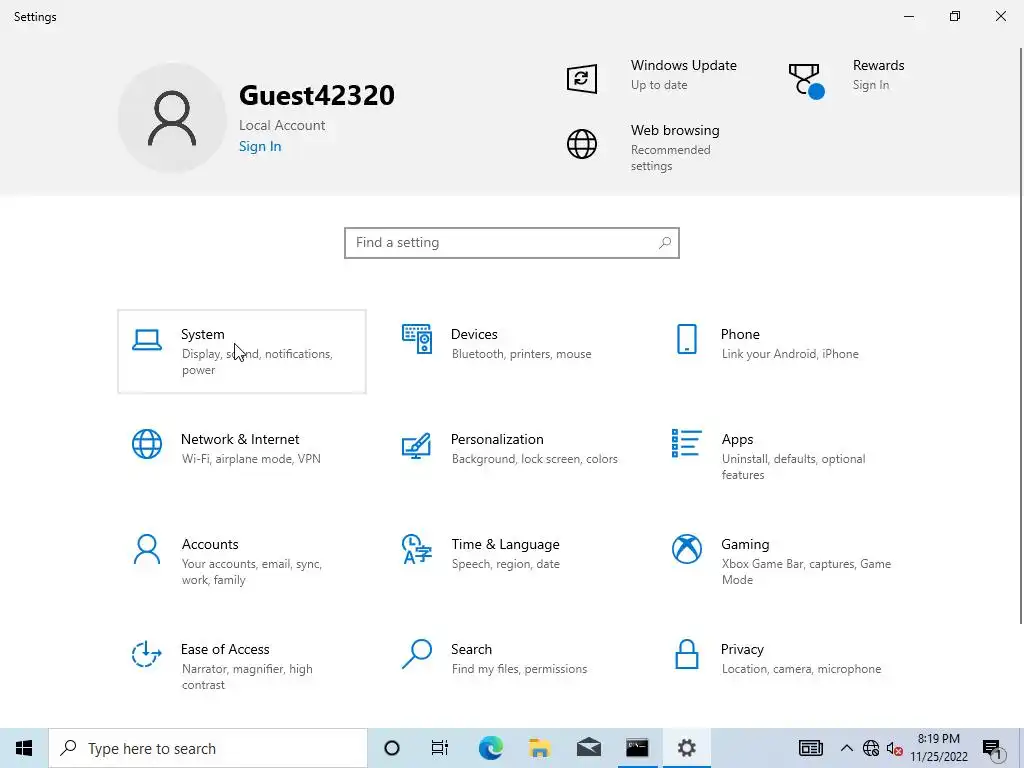Focus the Find a setting box
1024x768 pixels.
512,243
